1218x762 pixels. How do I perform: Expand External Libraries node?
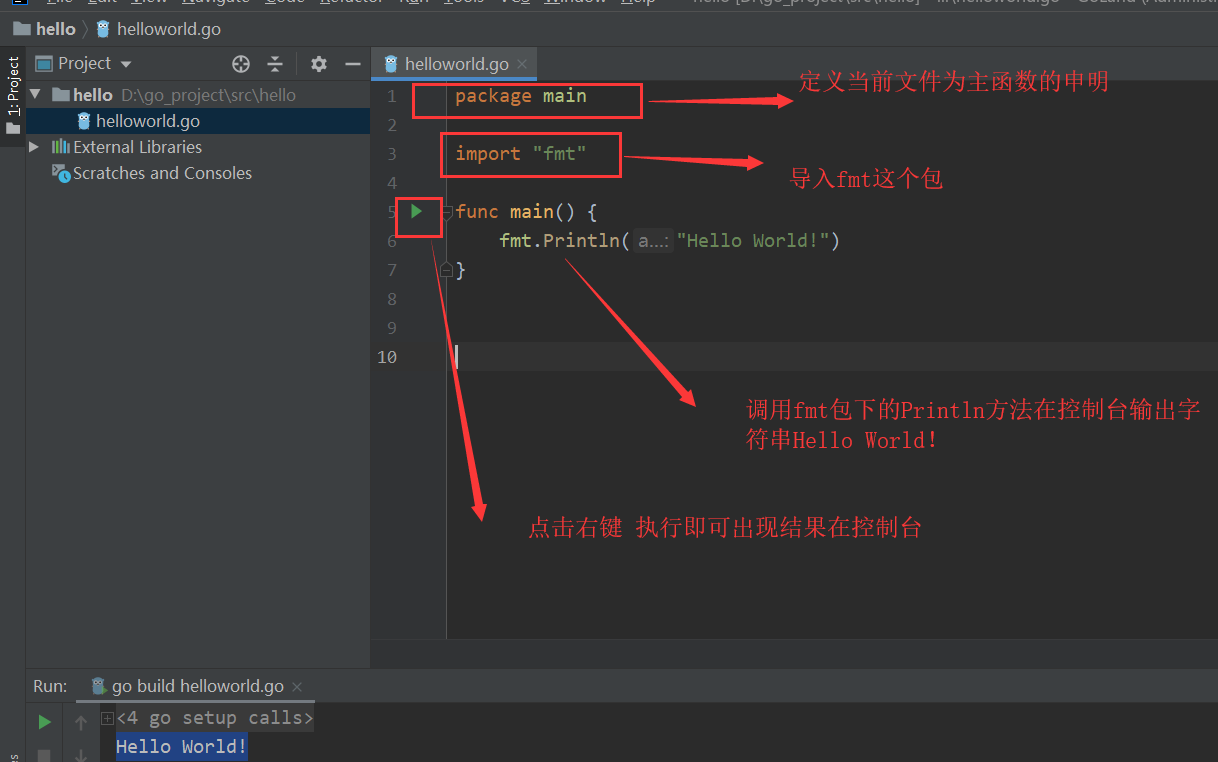point(35,147)
